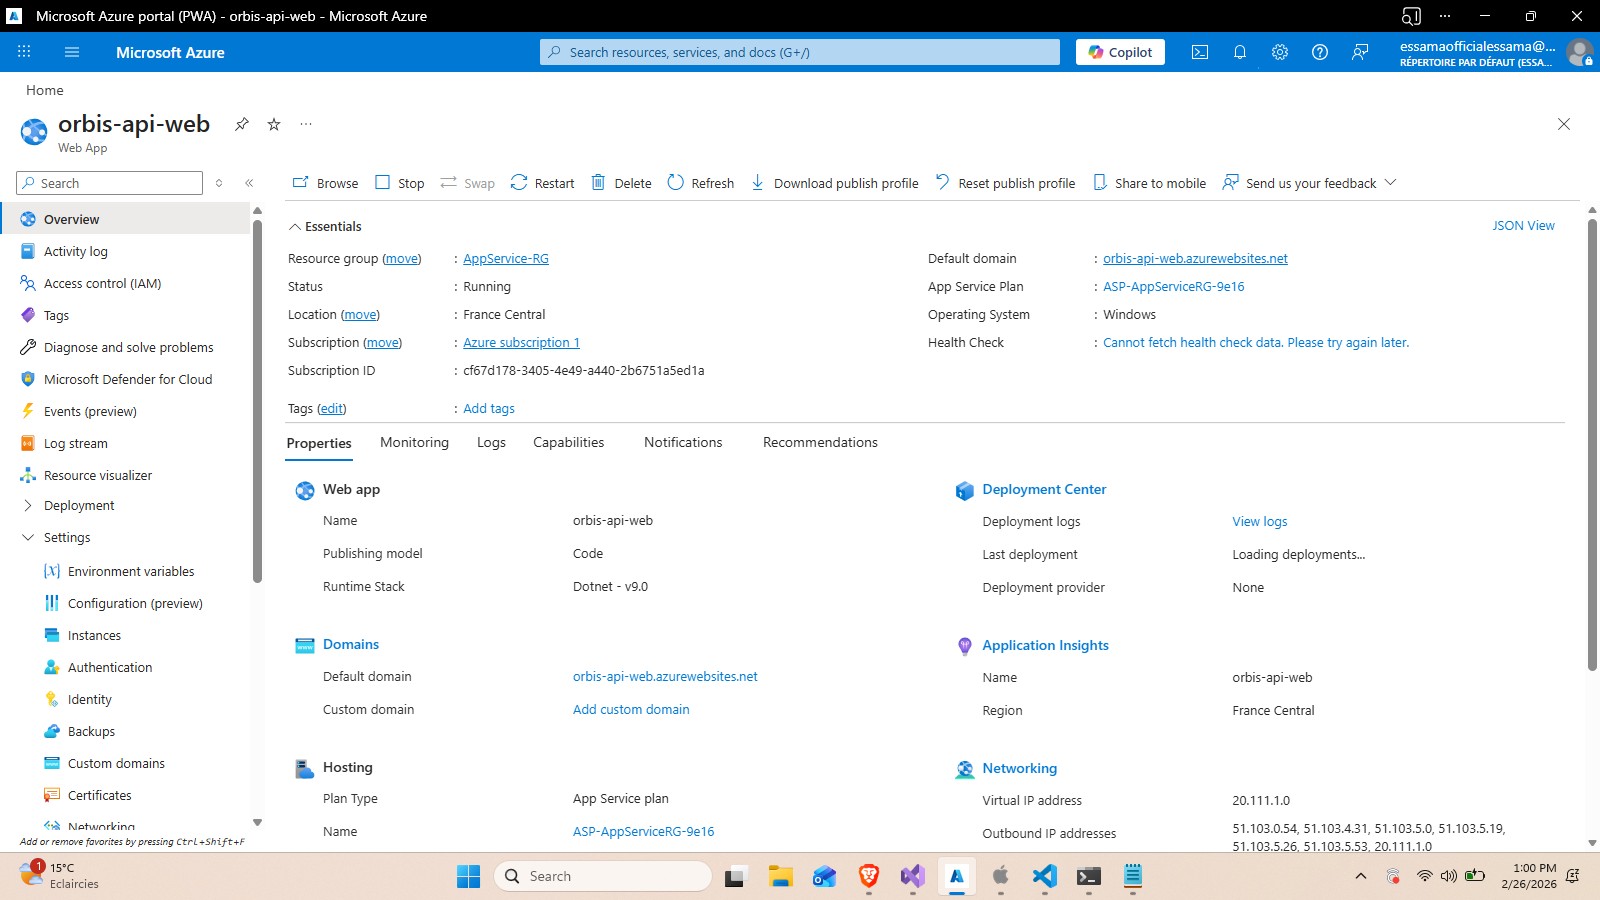The height and width of the screenshot is (900, 1600).
Task: Click Add custom domain link
Action: [631, 710]
